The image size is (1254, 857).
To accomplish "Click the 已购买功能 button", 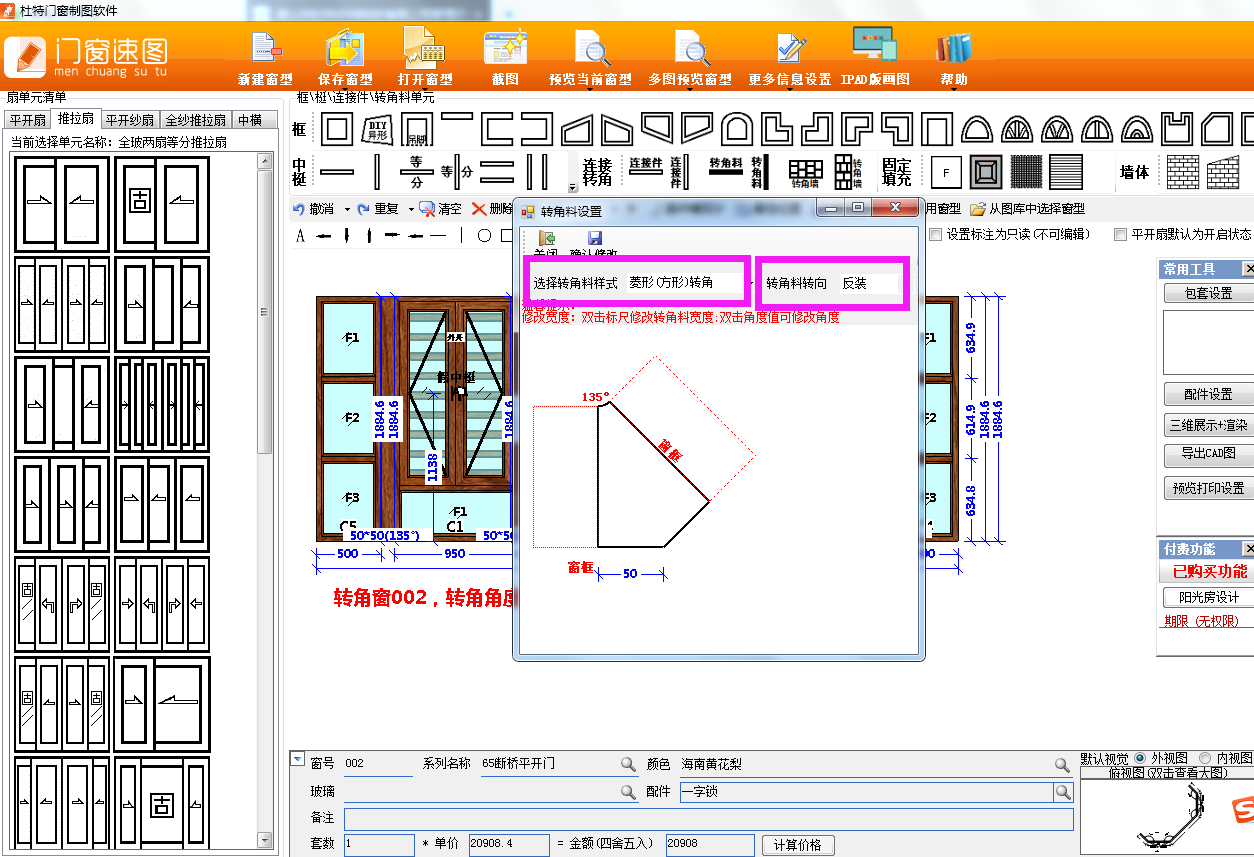I will [x=1208, y=571].
